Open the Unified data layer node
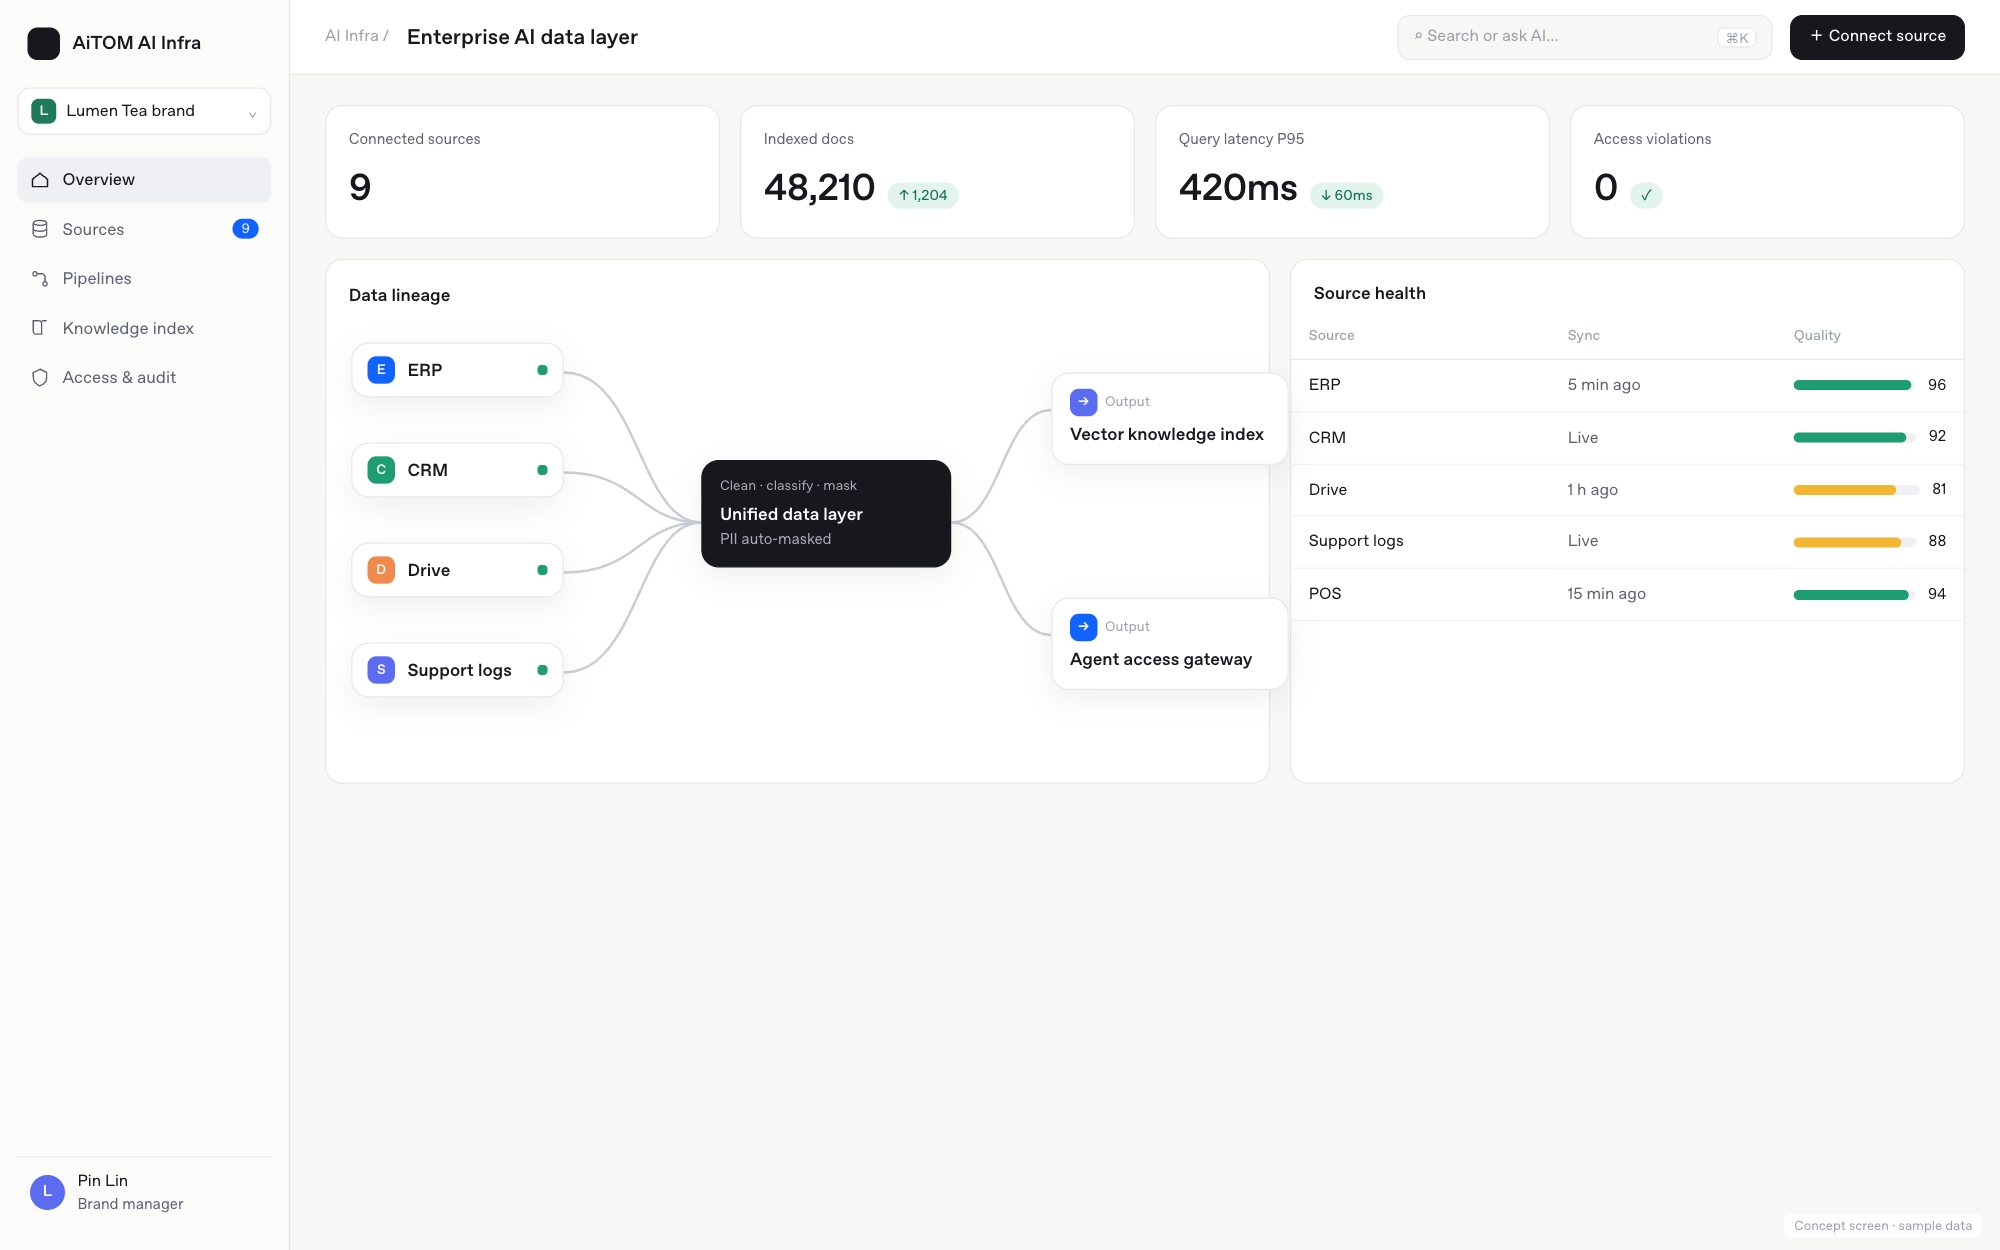The height and width of the screenshot is (1250, 2000). [x=826, y=514]
